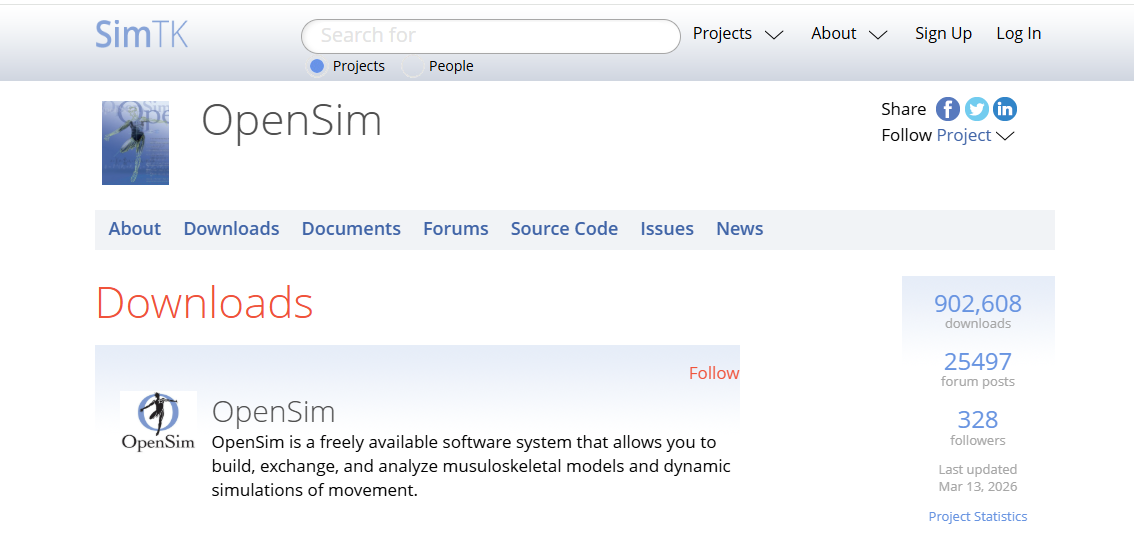This screenshot has height=534, width=1134.
Task: Expand the About menu chevron in the header
Action: [878, 35]
